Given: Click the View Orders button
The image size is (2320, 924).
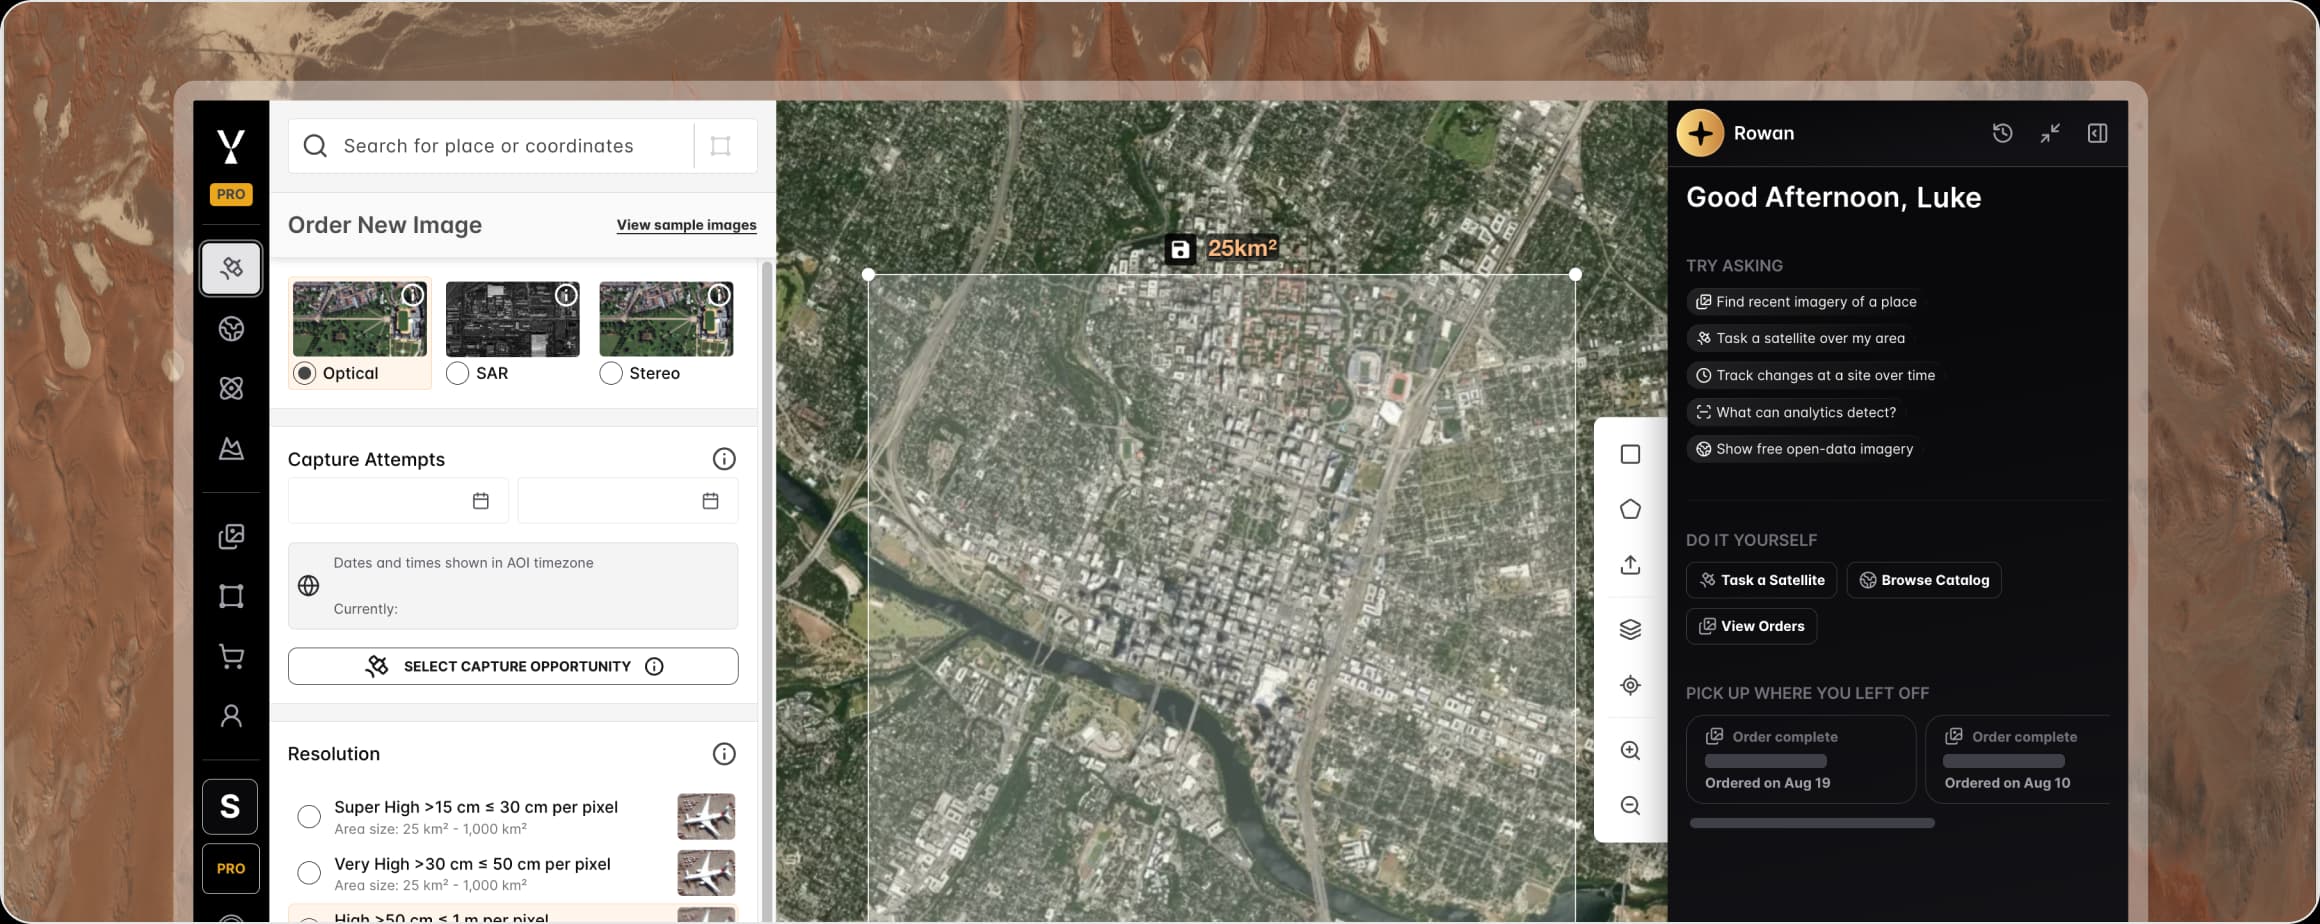Looking at the screenshot, I should pyautogui.click(x=1751, y=626).
